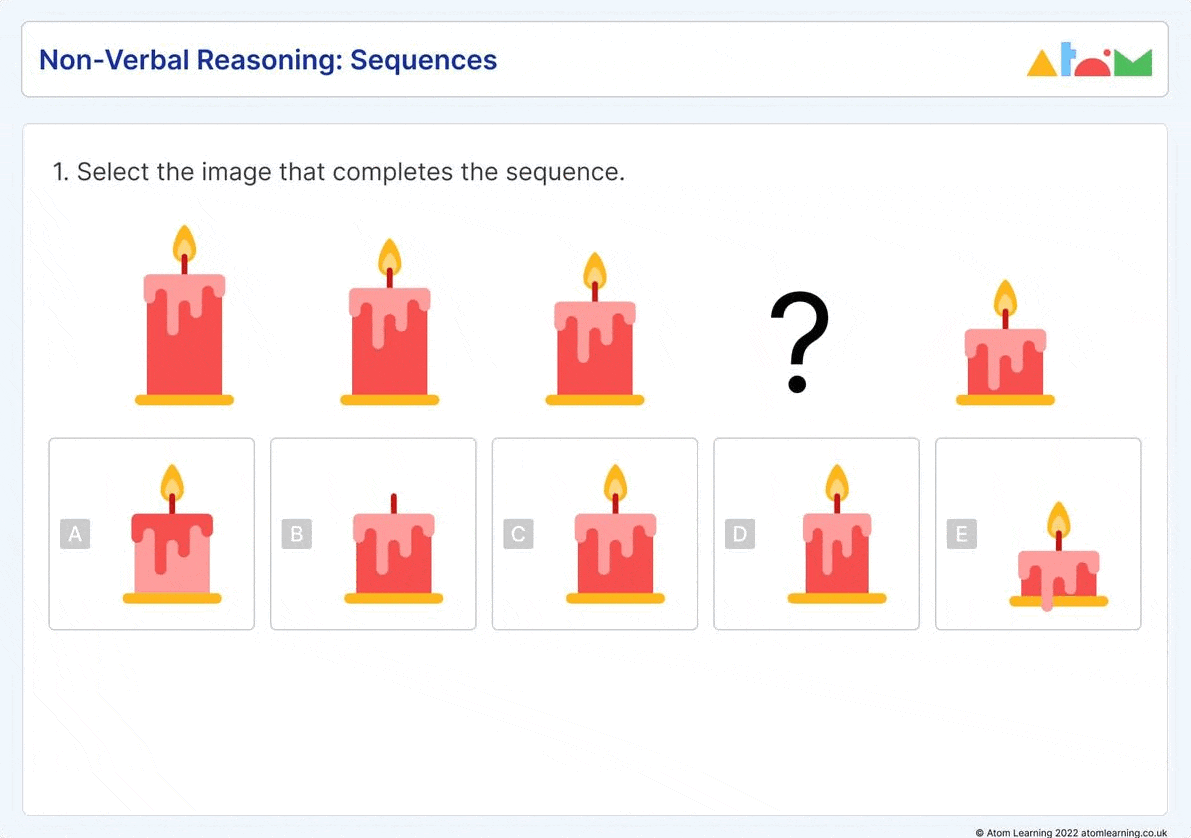Click the gray C label badge

pos(519,534)
